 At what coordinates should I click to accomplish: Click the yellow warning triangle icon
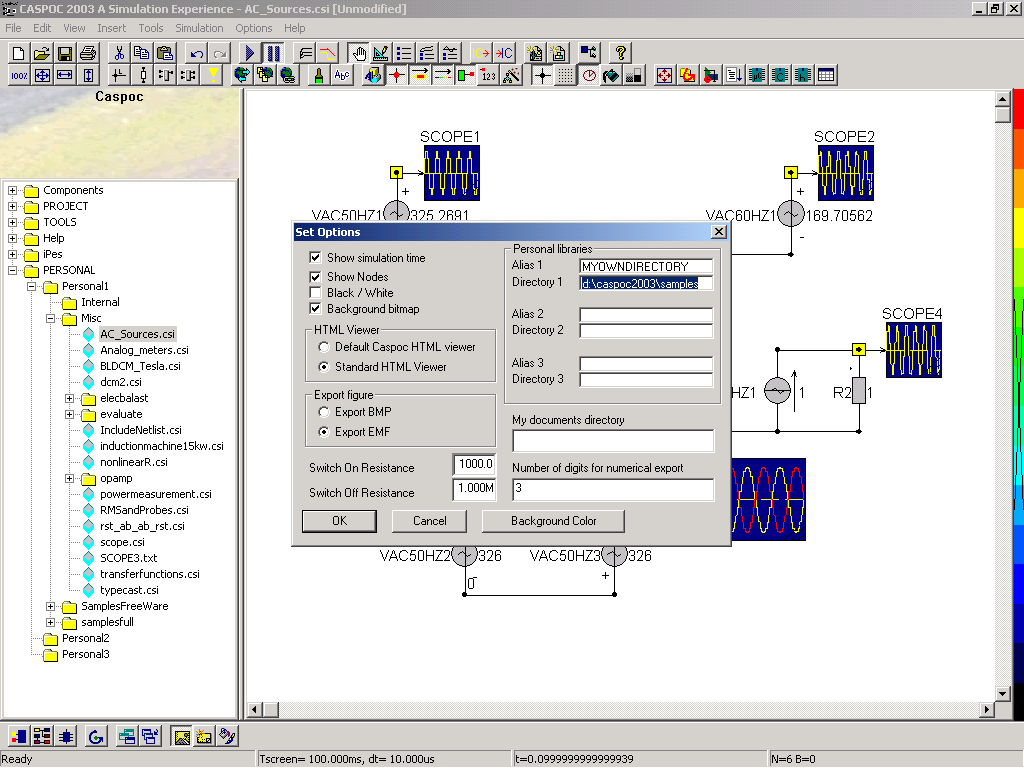(213, 76)
